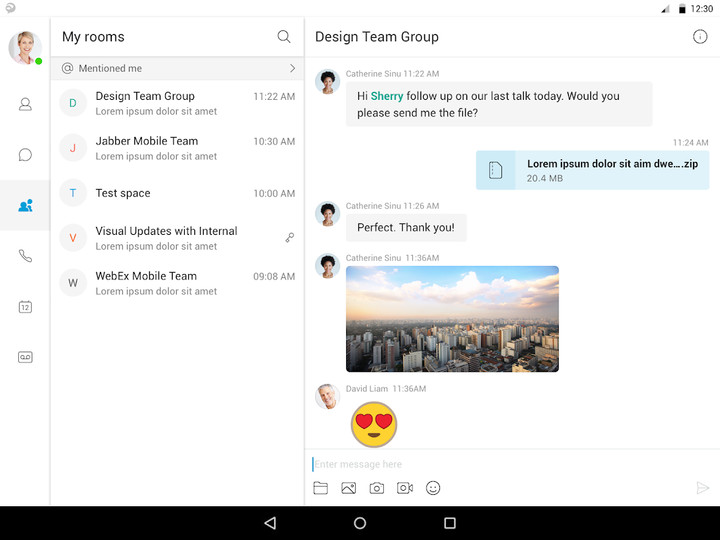The image size is (720, 540).
Task: Insert a picture using image icon
Action: (x=348, y=488)
